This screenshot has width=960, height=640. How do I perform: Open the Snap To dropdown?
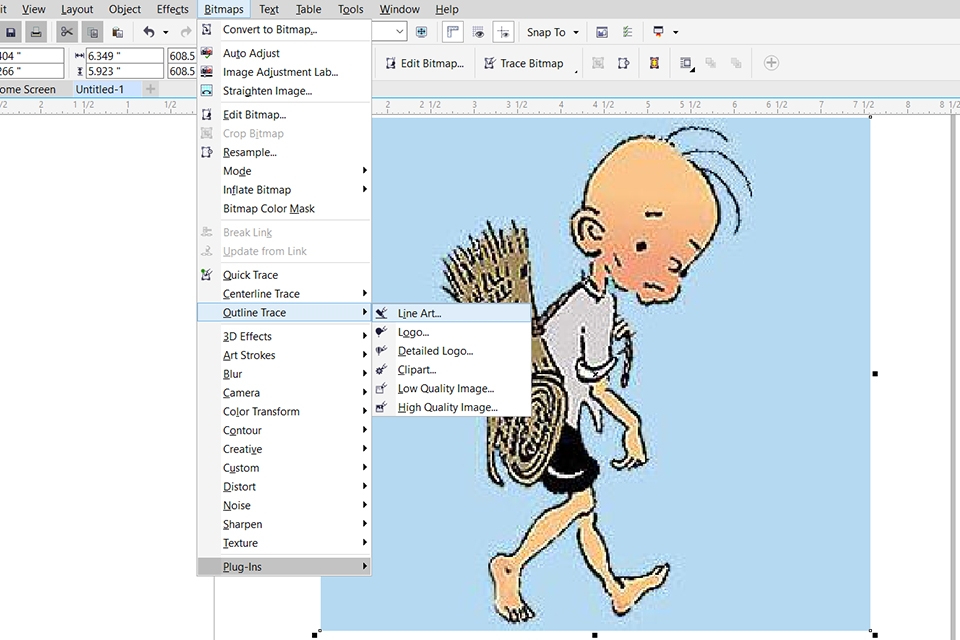click(575, 32)
